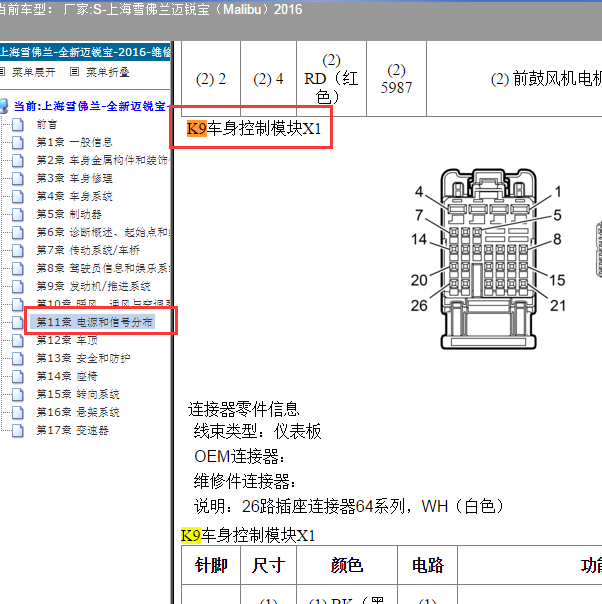
Task: Click the 菜单展开 expand-menu button
Action: pyautogui.click(x=28, y=72)
